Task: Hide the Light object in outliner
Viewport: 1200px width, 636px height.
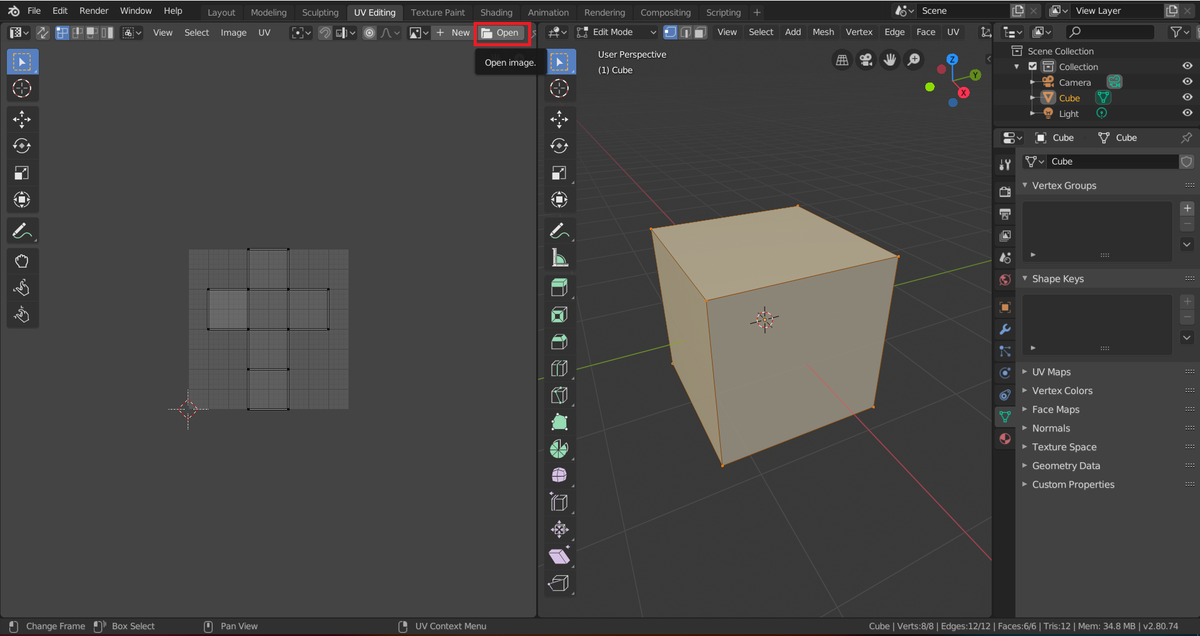Action: [x=1187, y=114]
